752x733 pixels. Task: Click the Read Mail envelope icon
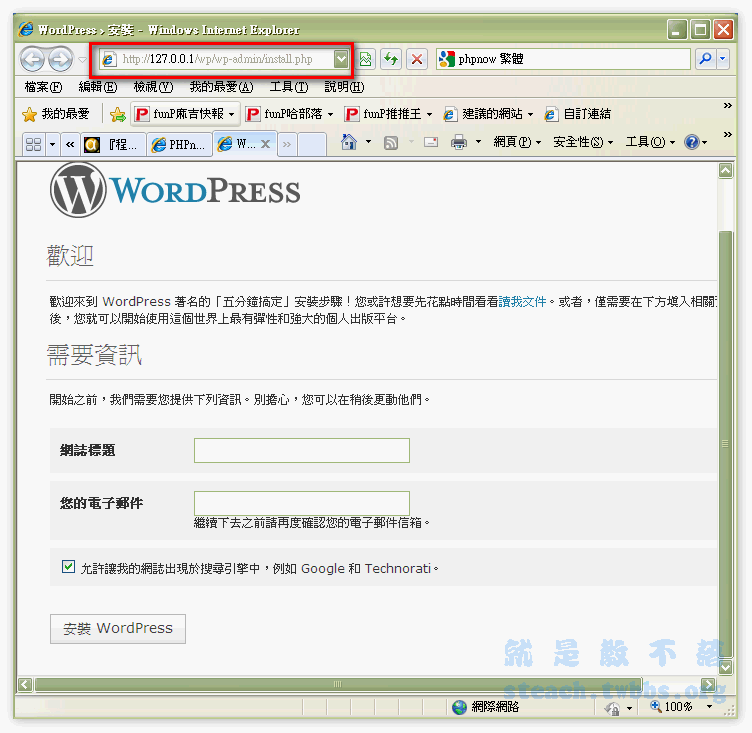[431, 142]
